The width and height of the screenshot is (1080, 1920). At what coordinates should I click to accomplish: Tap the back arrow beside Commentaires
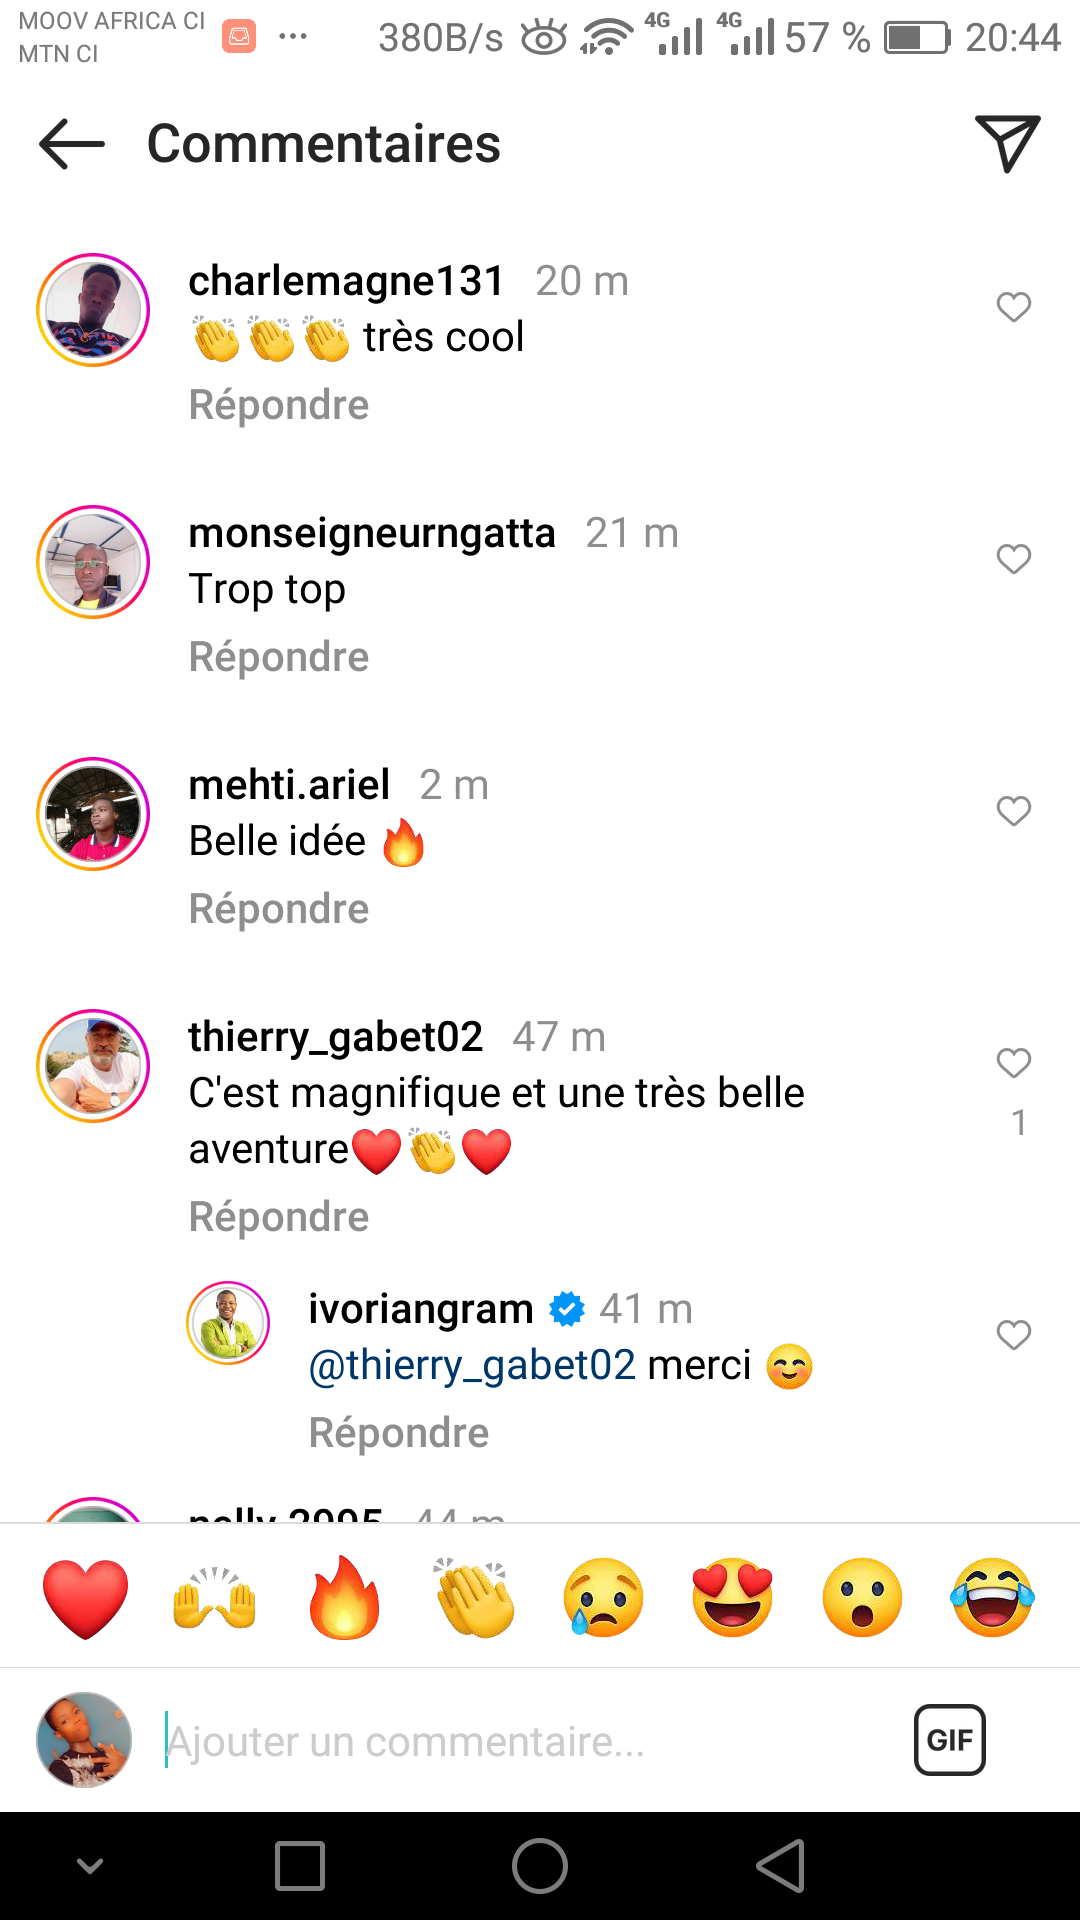point(72,144)
